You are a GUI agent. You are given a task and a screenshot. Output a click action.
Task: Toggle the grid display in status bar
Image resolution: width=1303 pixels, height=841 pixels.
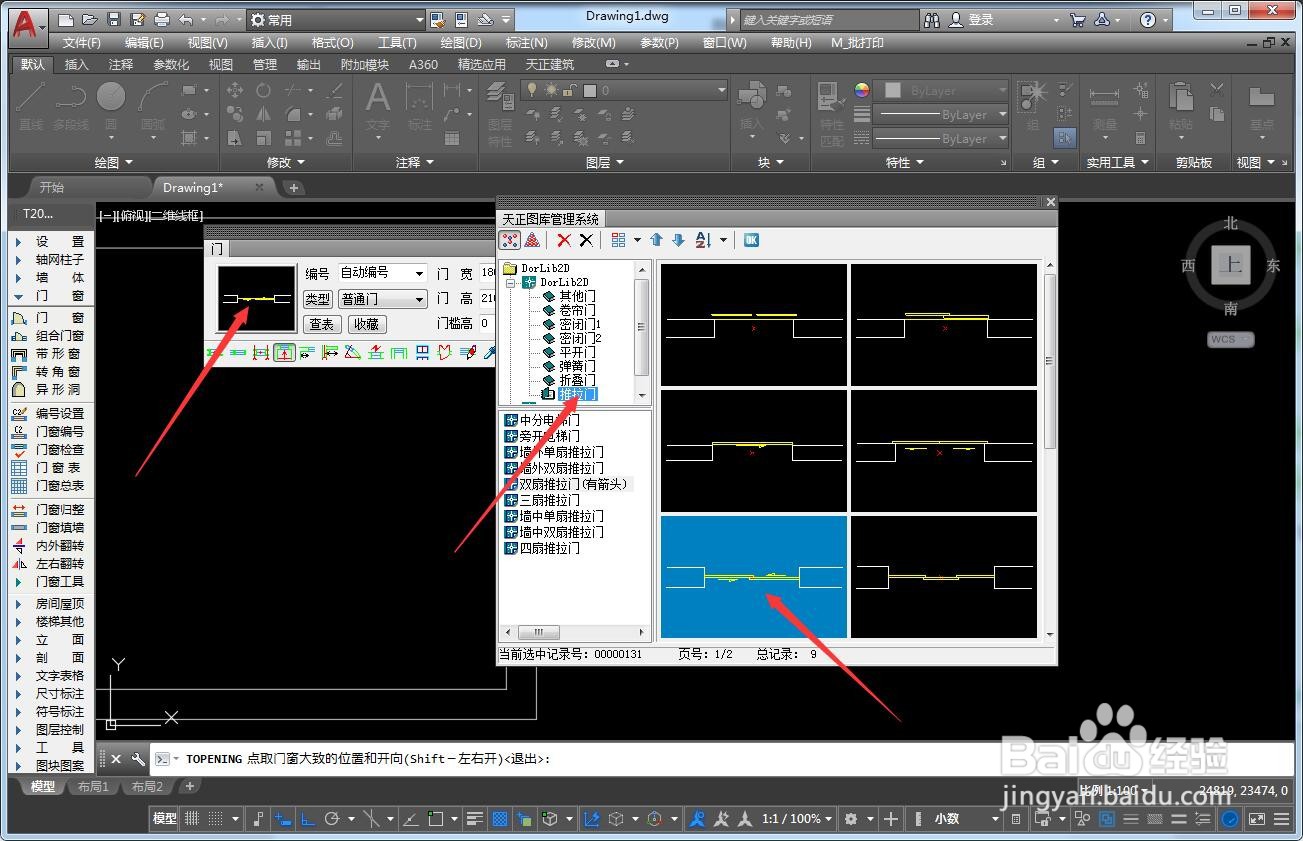pos(192,819)
